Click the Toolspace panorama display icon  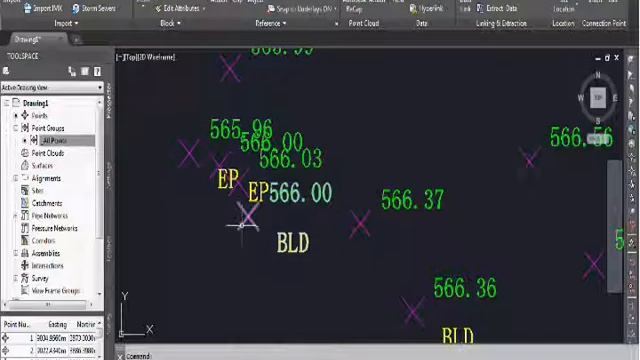pyautogui.click(x=85, y=71)
